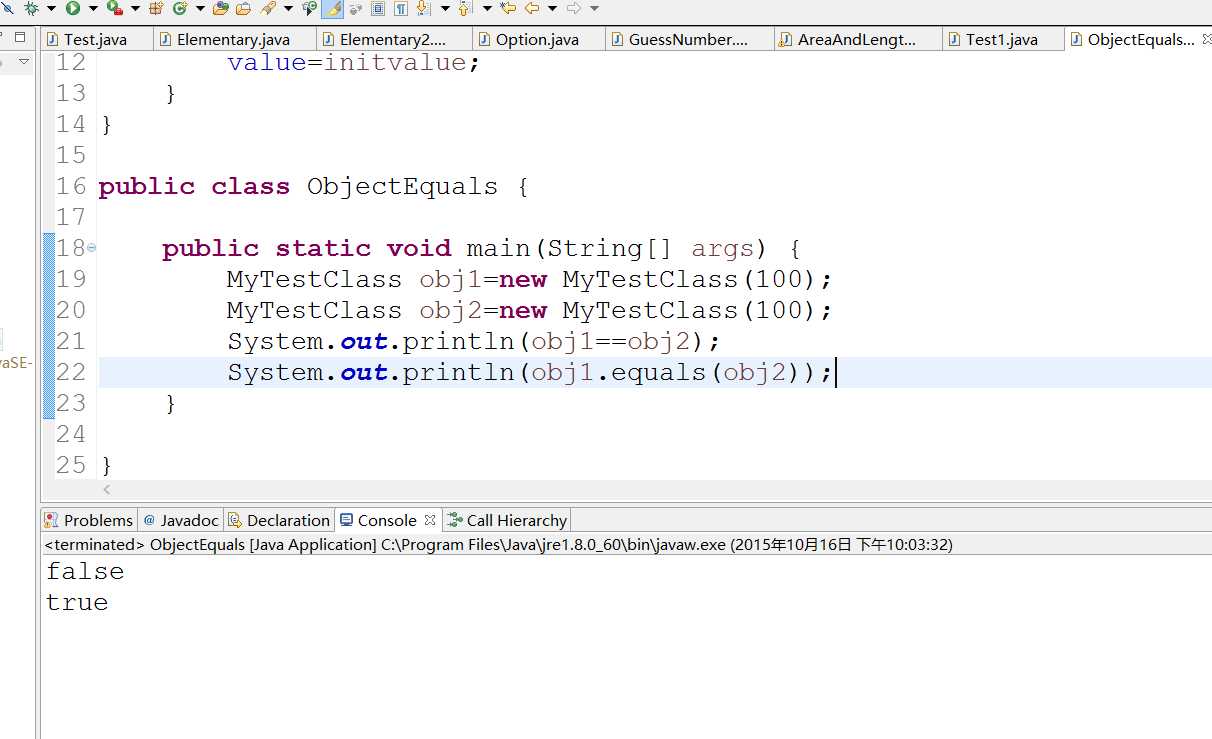Select the ObjectEquals editor tab
The width and height of the screenshot is (1212, 739).
[x=1140, y=40]
